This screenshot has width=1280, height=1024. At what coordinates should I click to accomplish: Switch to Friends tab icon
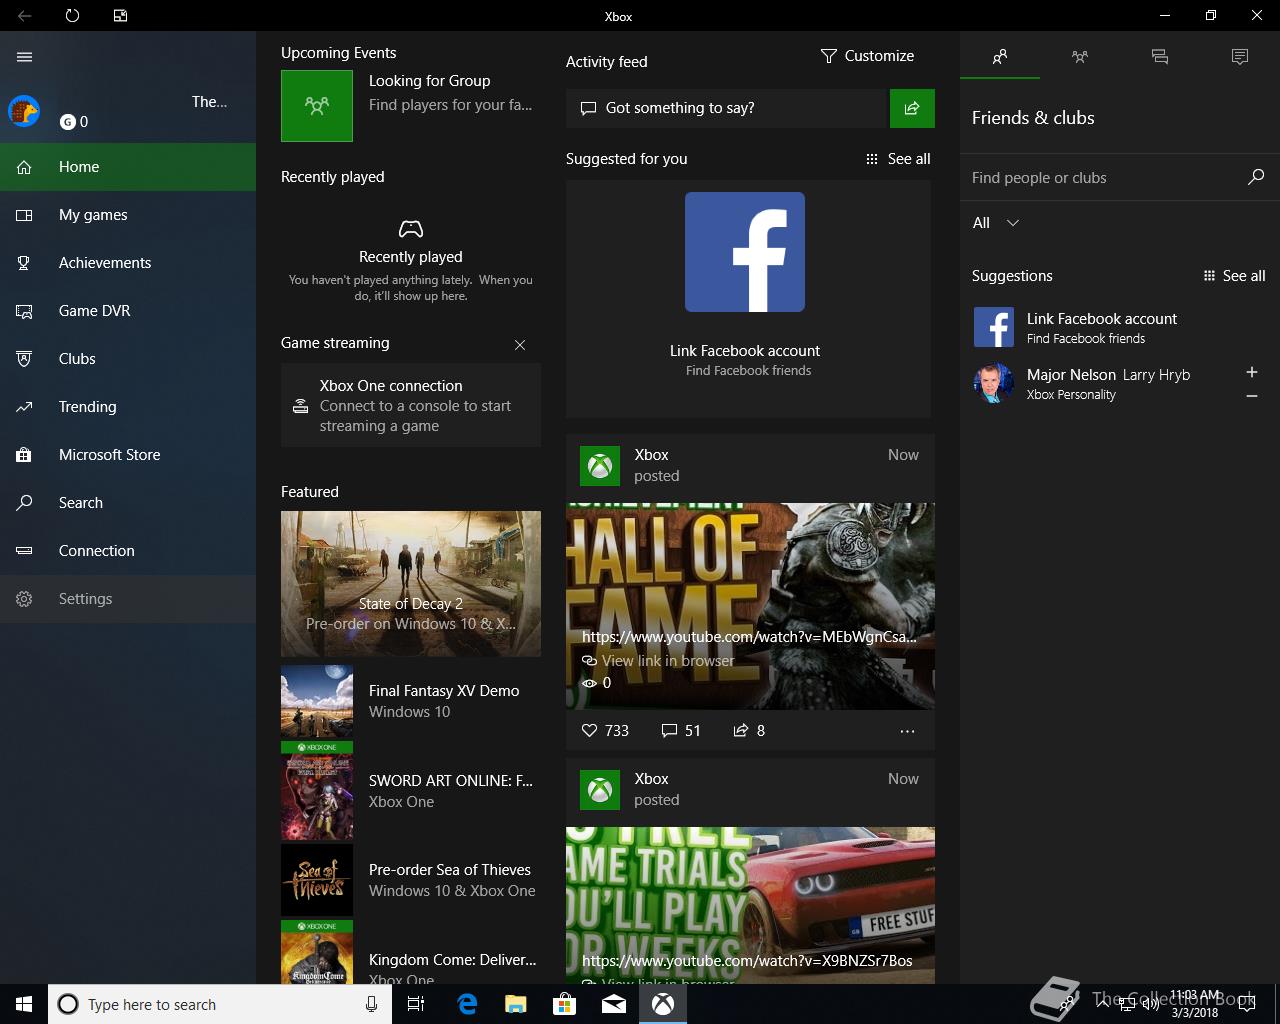pyautogui.click(x=1000, y=57)
